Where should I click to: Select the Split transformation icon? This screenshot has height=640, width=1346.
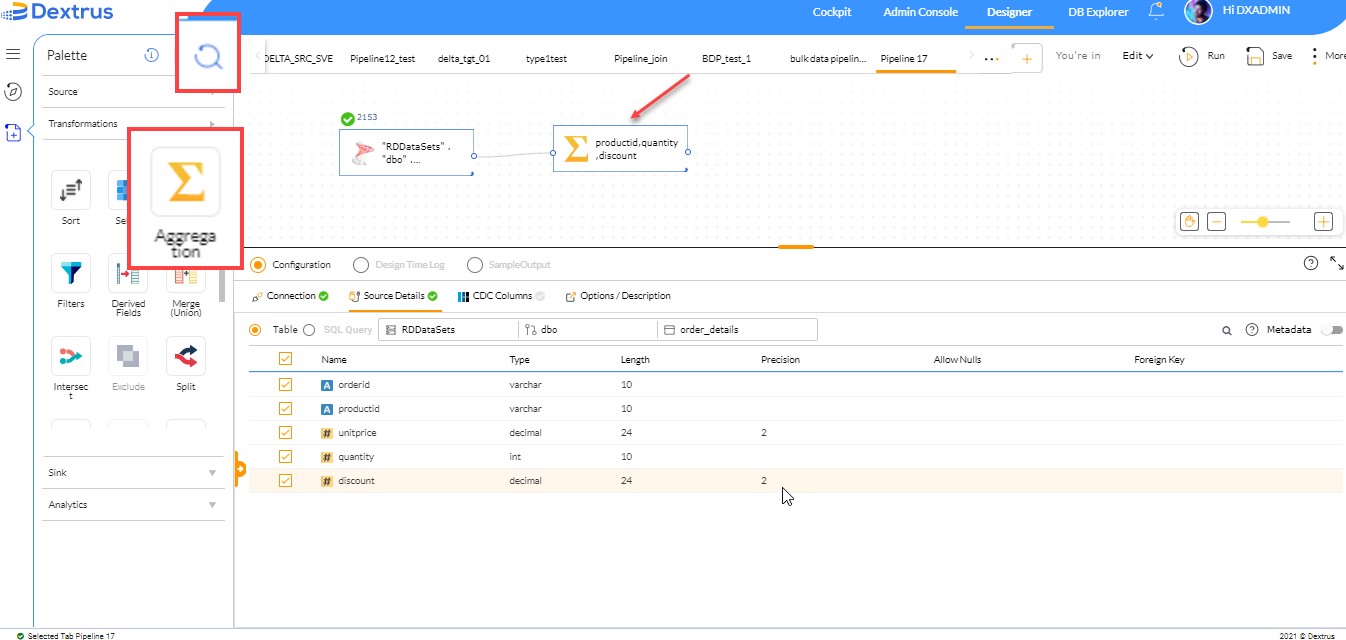185,357
